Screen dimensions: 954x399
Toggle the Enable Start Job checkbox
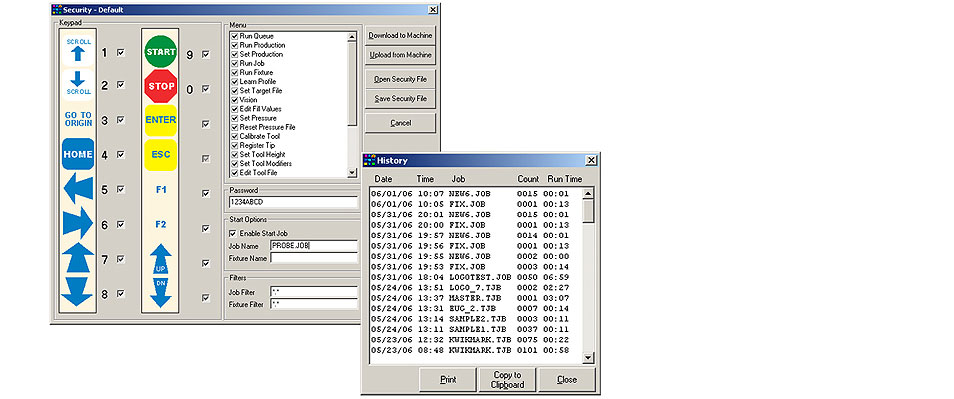[232, 234]
